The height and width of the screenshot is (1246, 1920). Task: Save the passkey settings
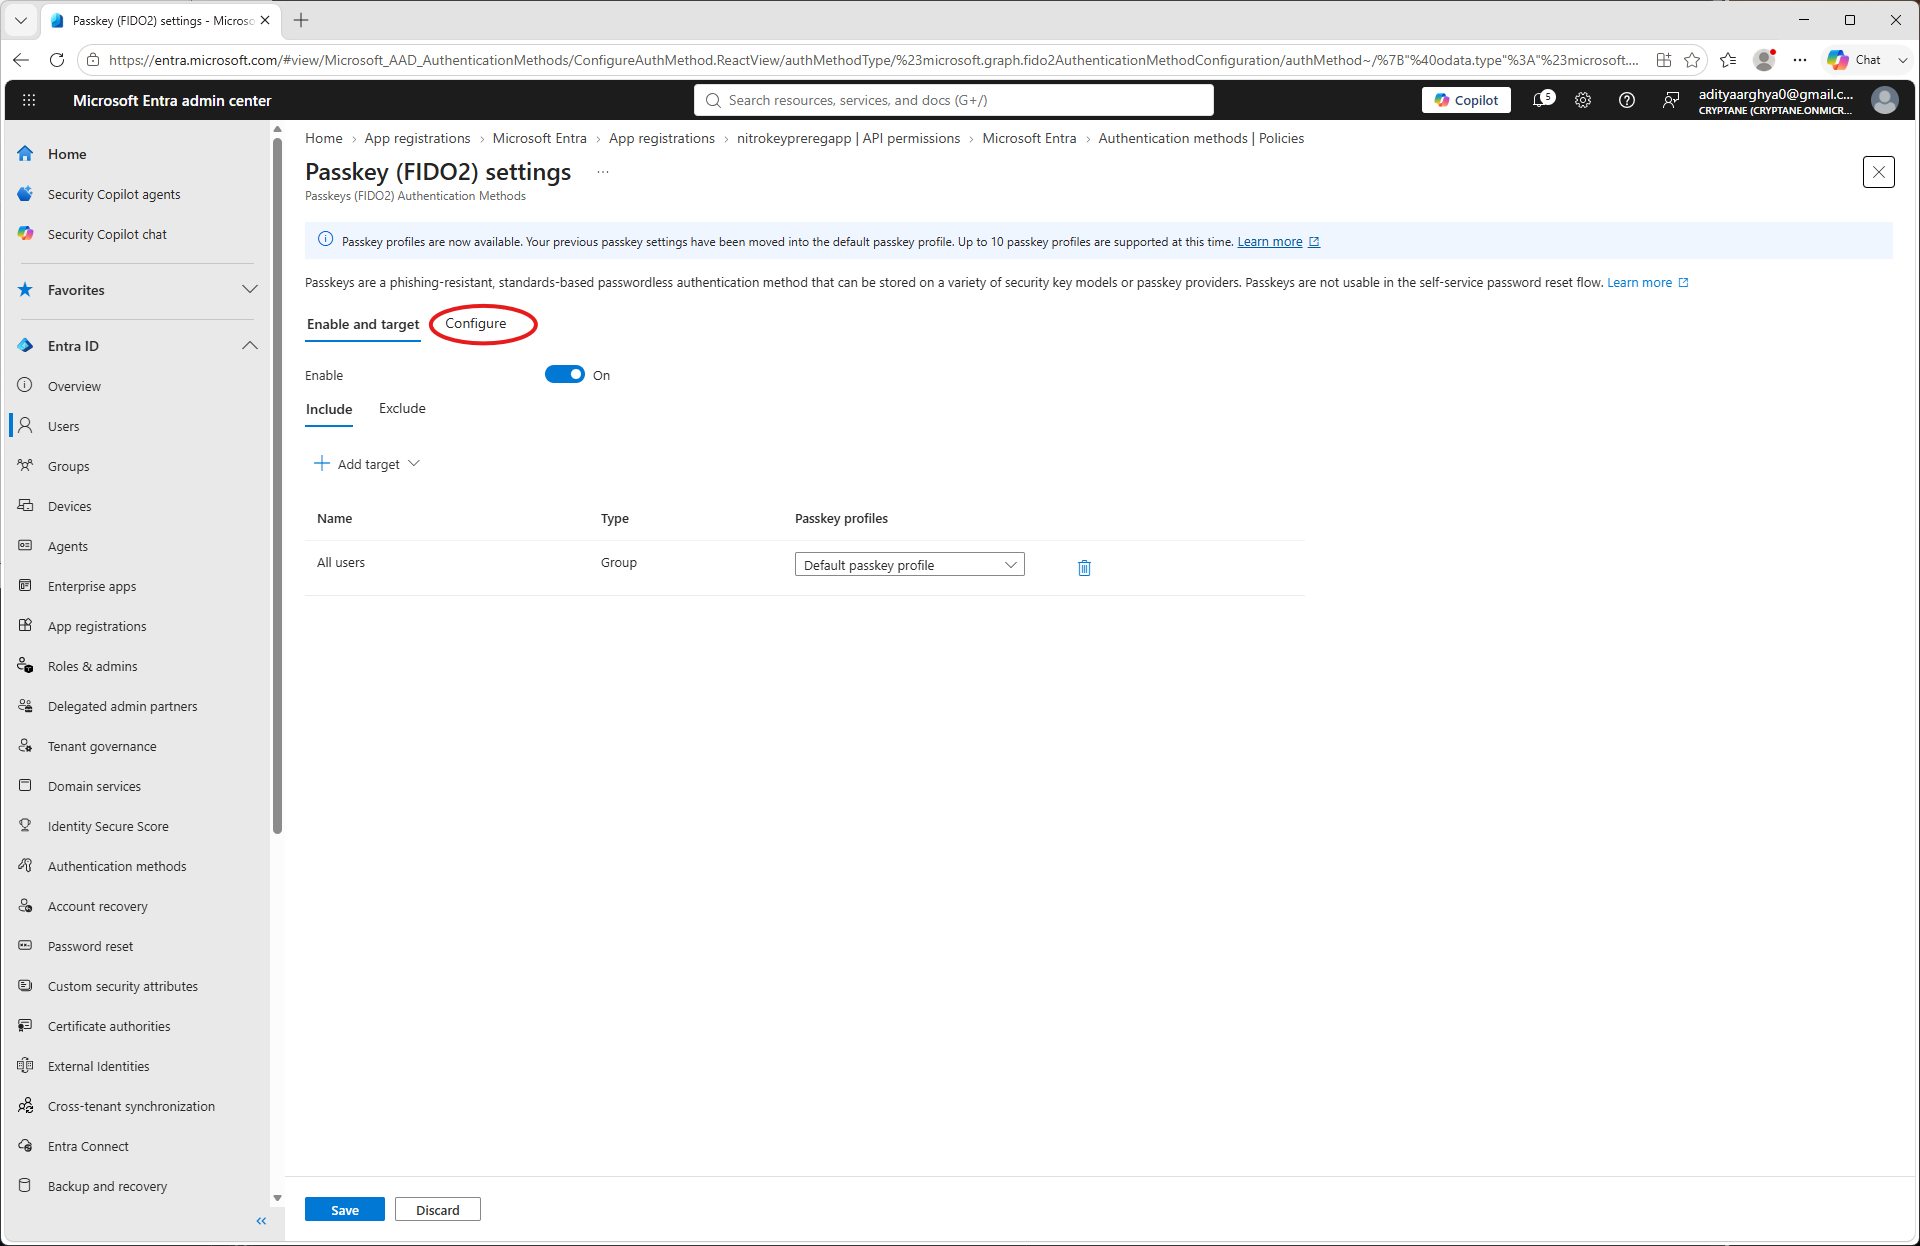click(x=345, y=1210)
